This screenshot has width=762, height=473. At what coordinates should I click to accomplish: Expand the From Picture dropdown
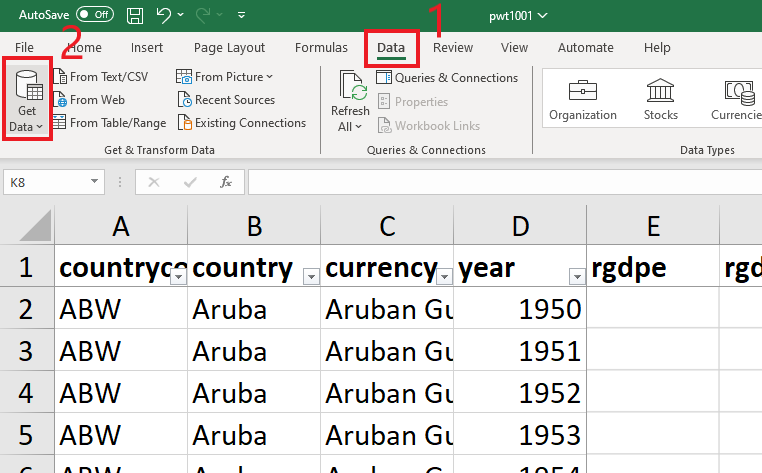(x=270, y=77)
